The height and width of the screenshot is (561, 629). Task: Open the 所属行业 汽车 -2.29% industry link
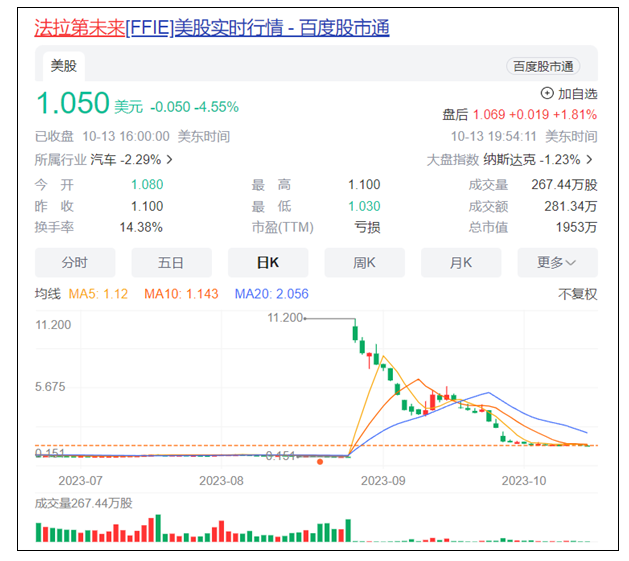(103, 160)
